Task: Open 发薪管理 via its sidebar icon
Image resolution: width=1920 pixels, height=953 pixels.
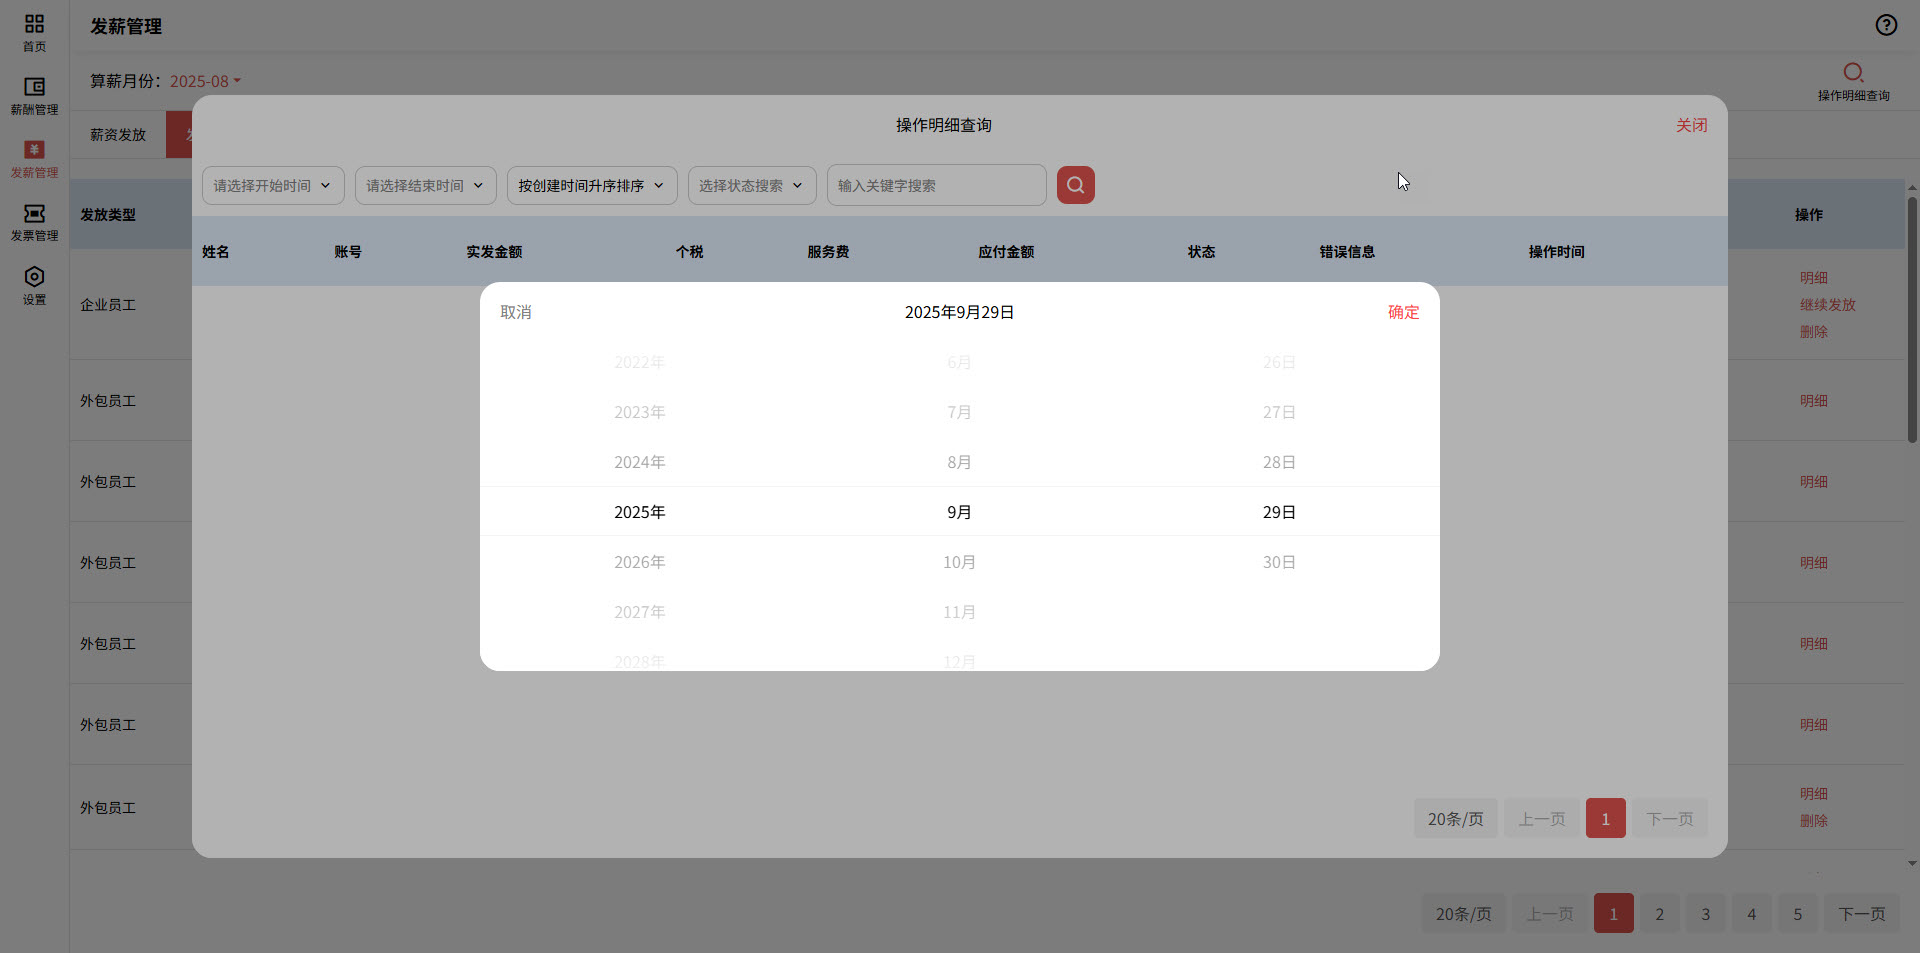Action: point(34,158)
